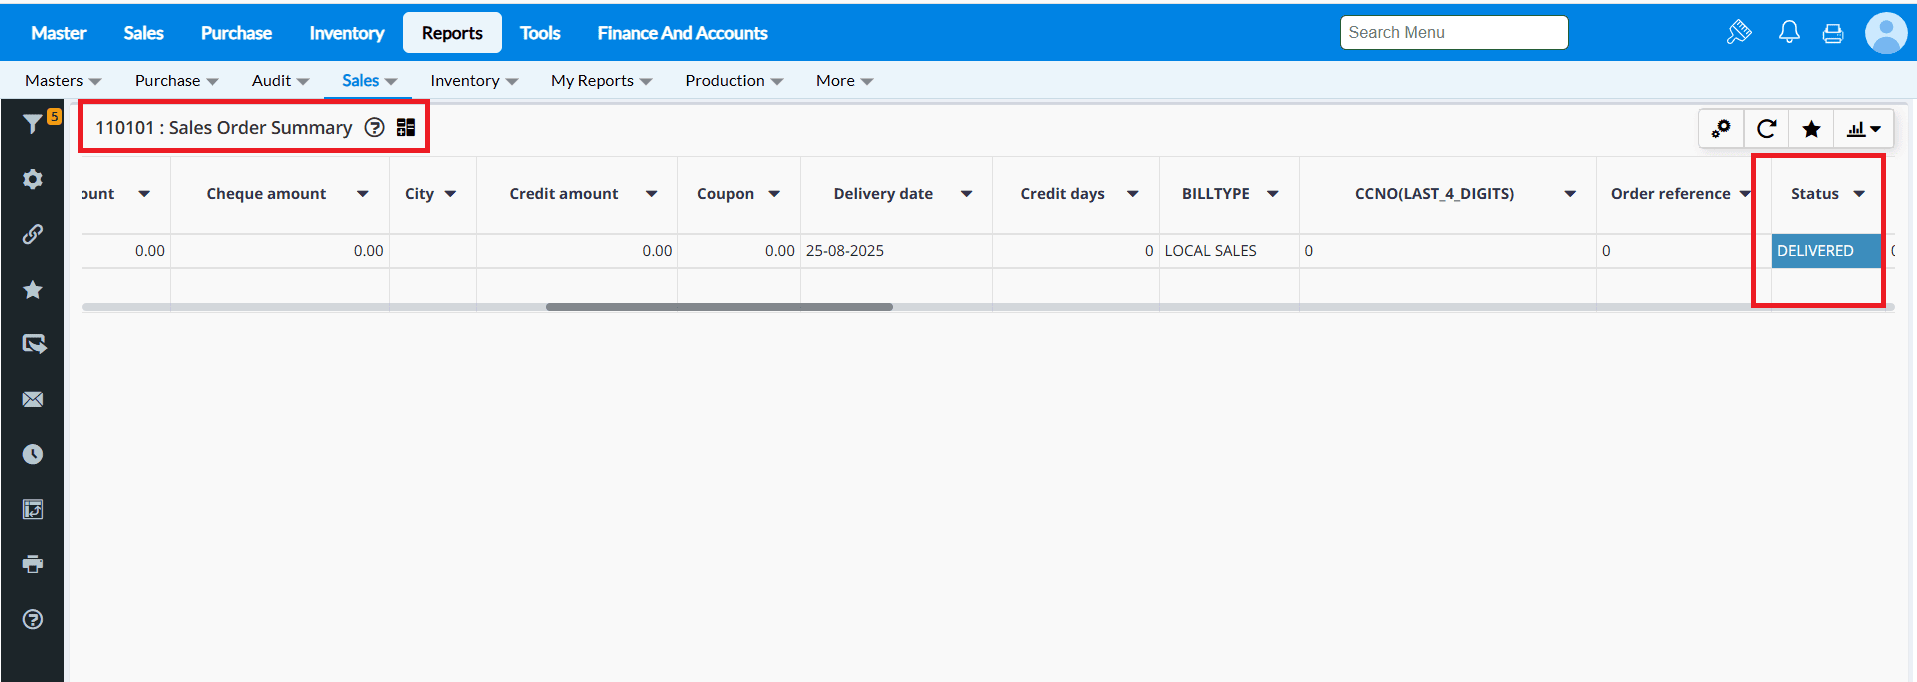1917x682 pixels.
Task: Open the notifications bell
Action: (x=1789, y=32)
